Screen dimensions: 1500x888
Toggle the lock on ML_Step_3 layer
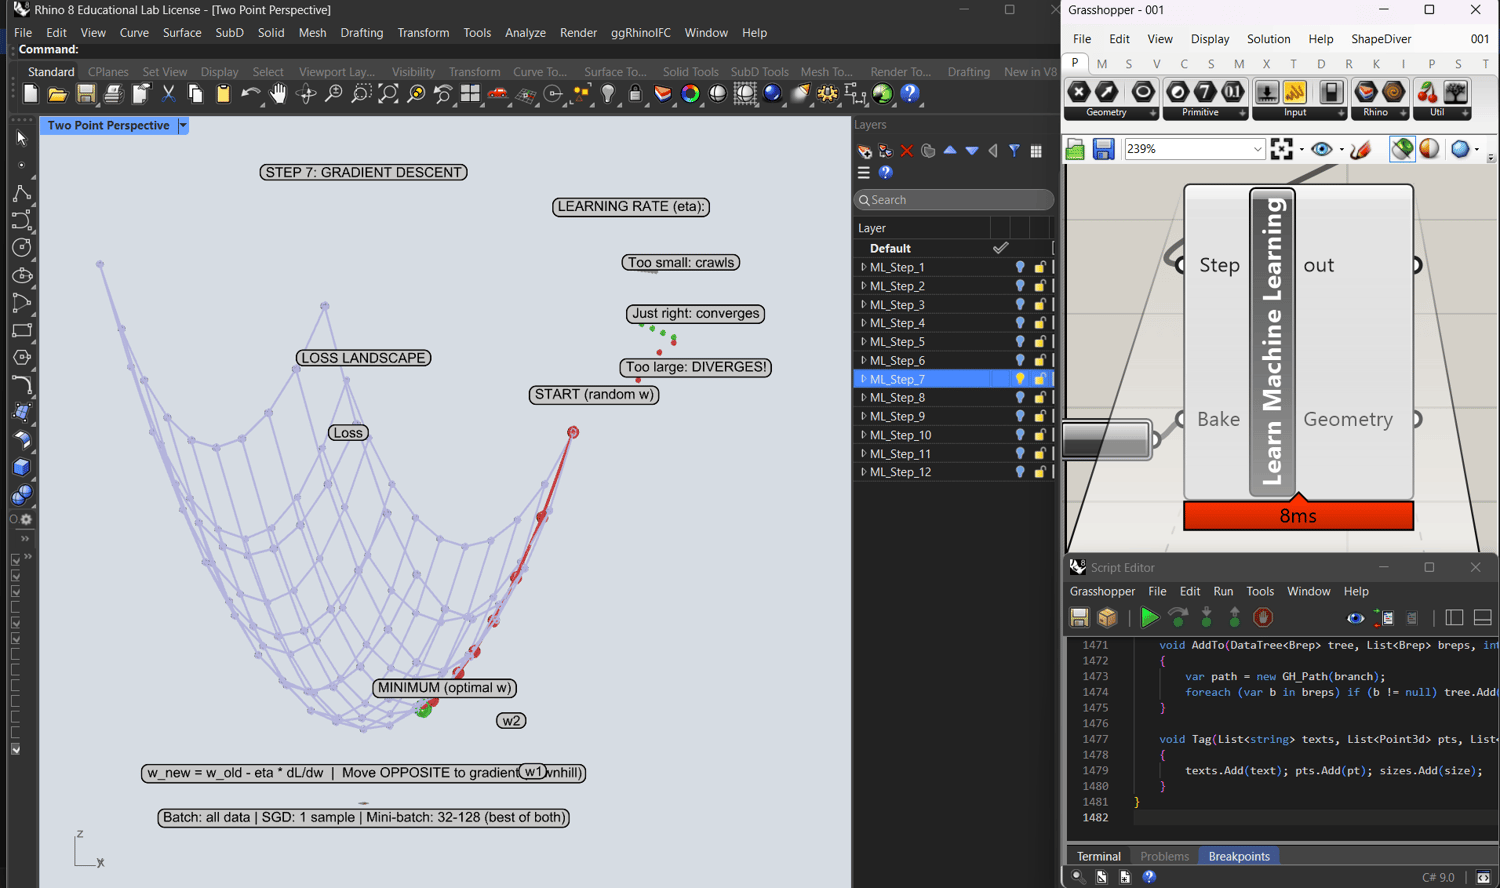click(x=1039, y=305)
